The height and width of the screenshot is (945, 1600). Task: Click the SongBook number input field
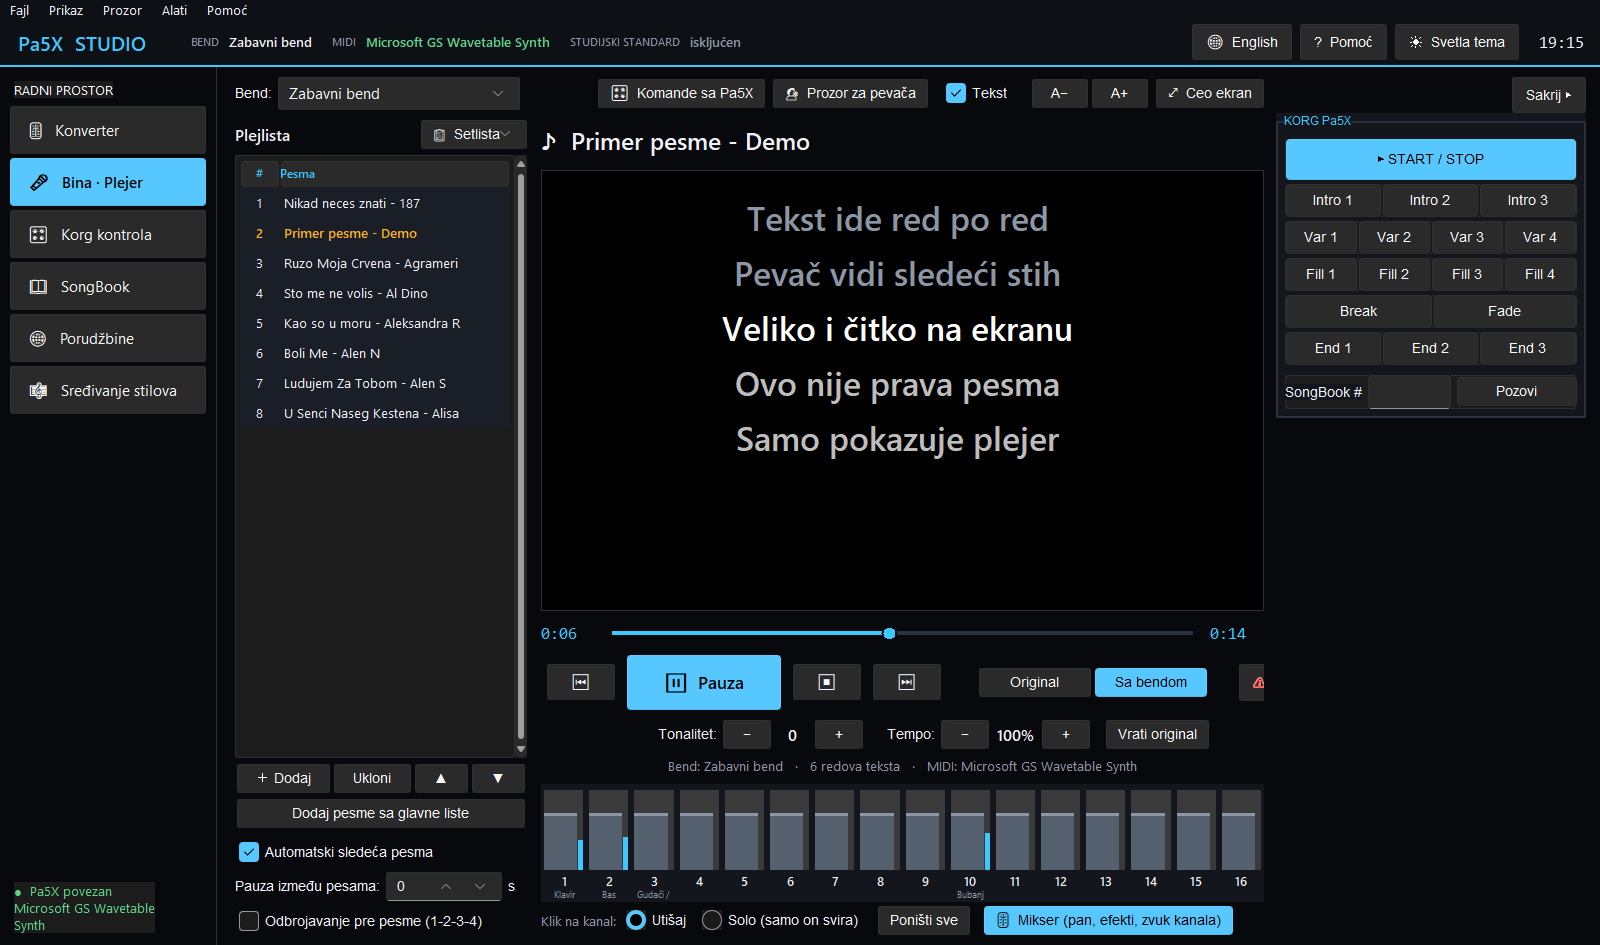1409,392
